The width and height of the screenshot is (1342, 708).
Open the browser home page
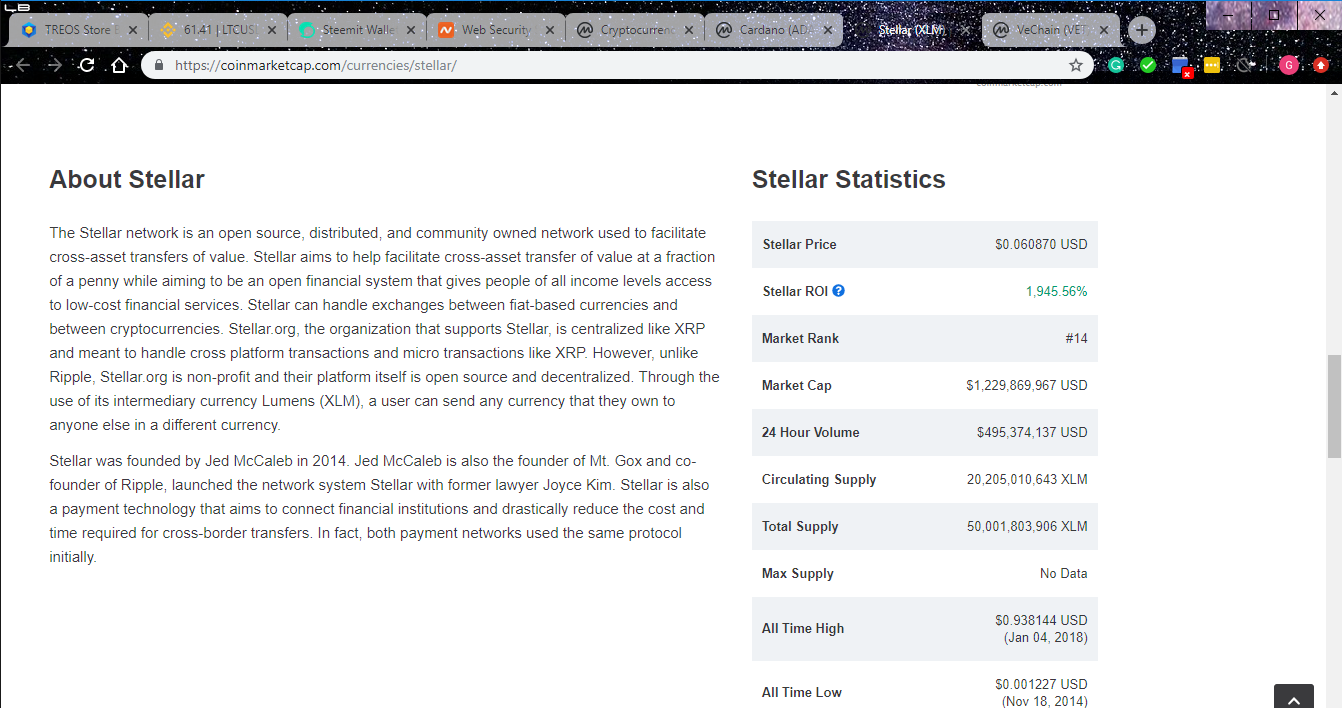tap(119, 65)
